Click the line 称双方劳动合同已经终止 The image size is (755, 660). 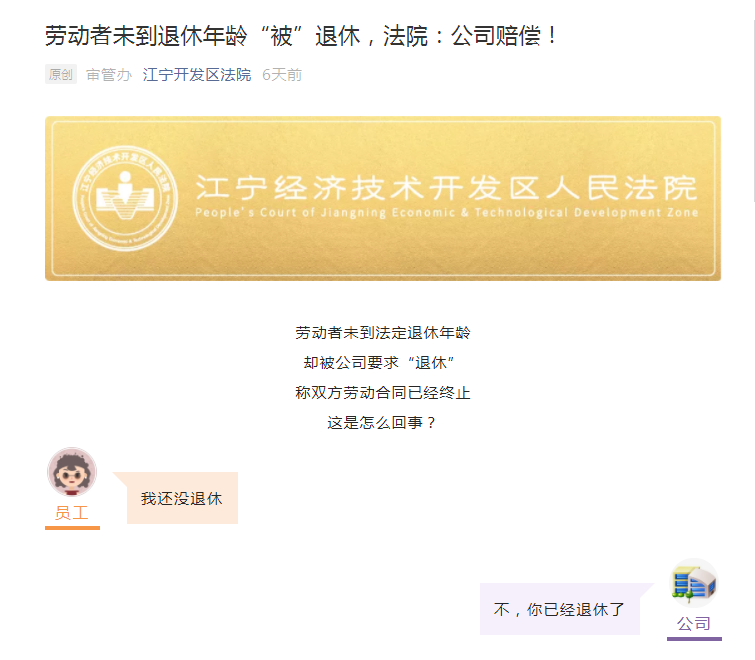[383, 392]
